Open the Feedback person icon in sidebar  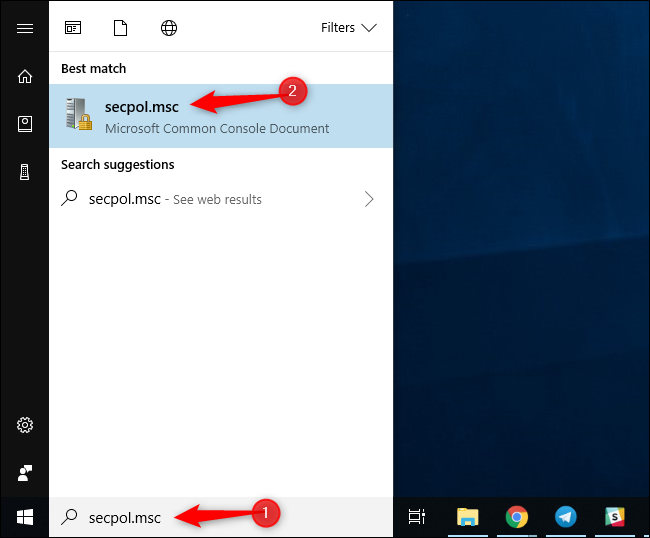coord(25,473)
